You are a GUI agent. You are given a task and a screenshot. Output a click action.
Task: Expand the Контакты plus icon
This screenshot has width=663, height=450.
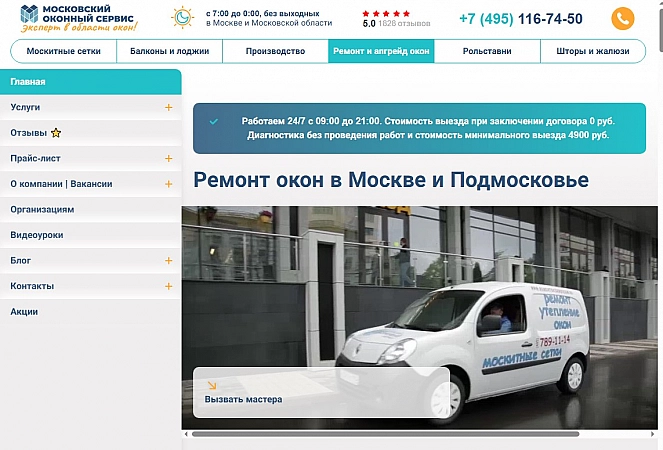click(x=168, y=286)
